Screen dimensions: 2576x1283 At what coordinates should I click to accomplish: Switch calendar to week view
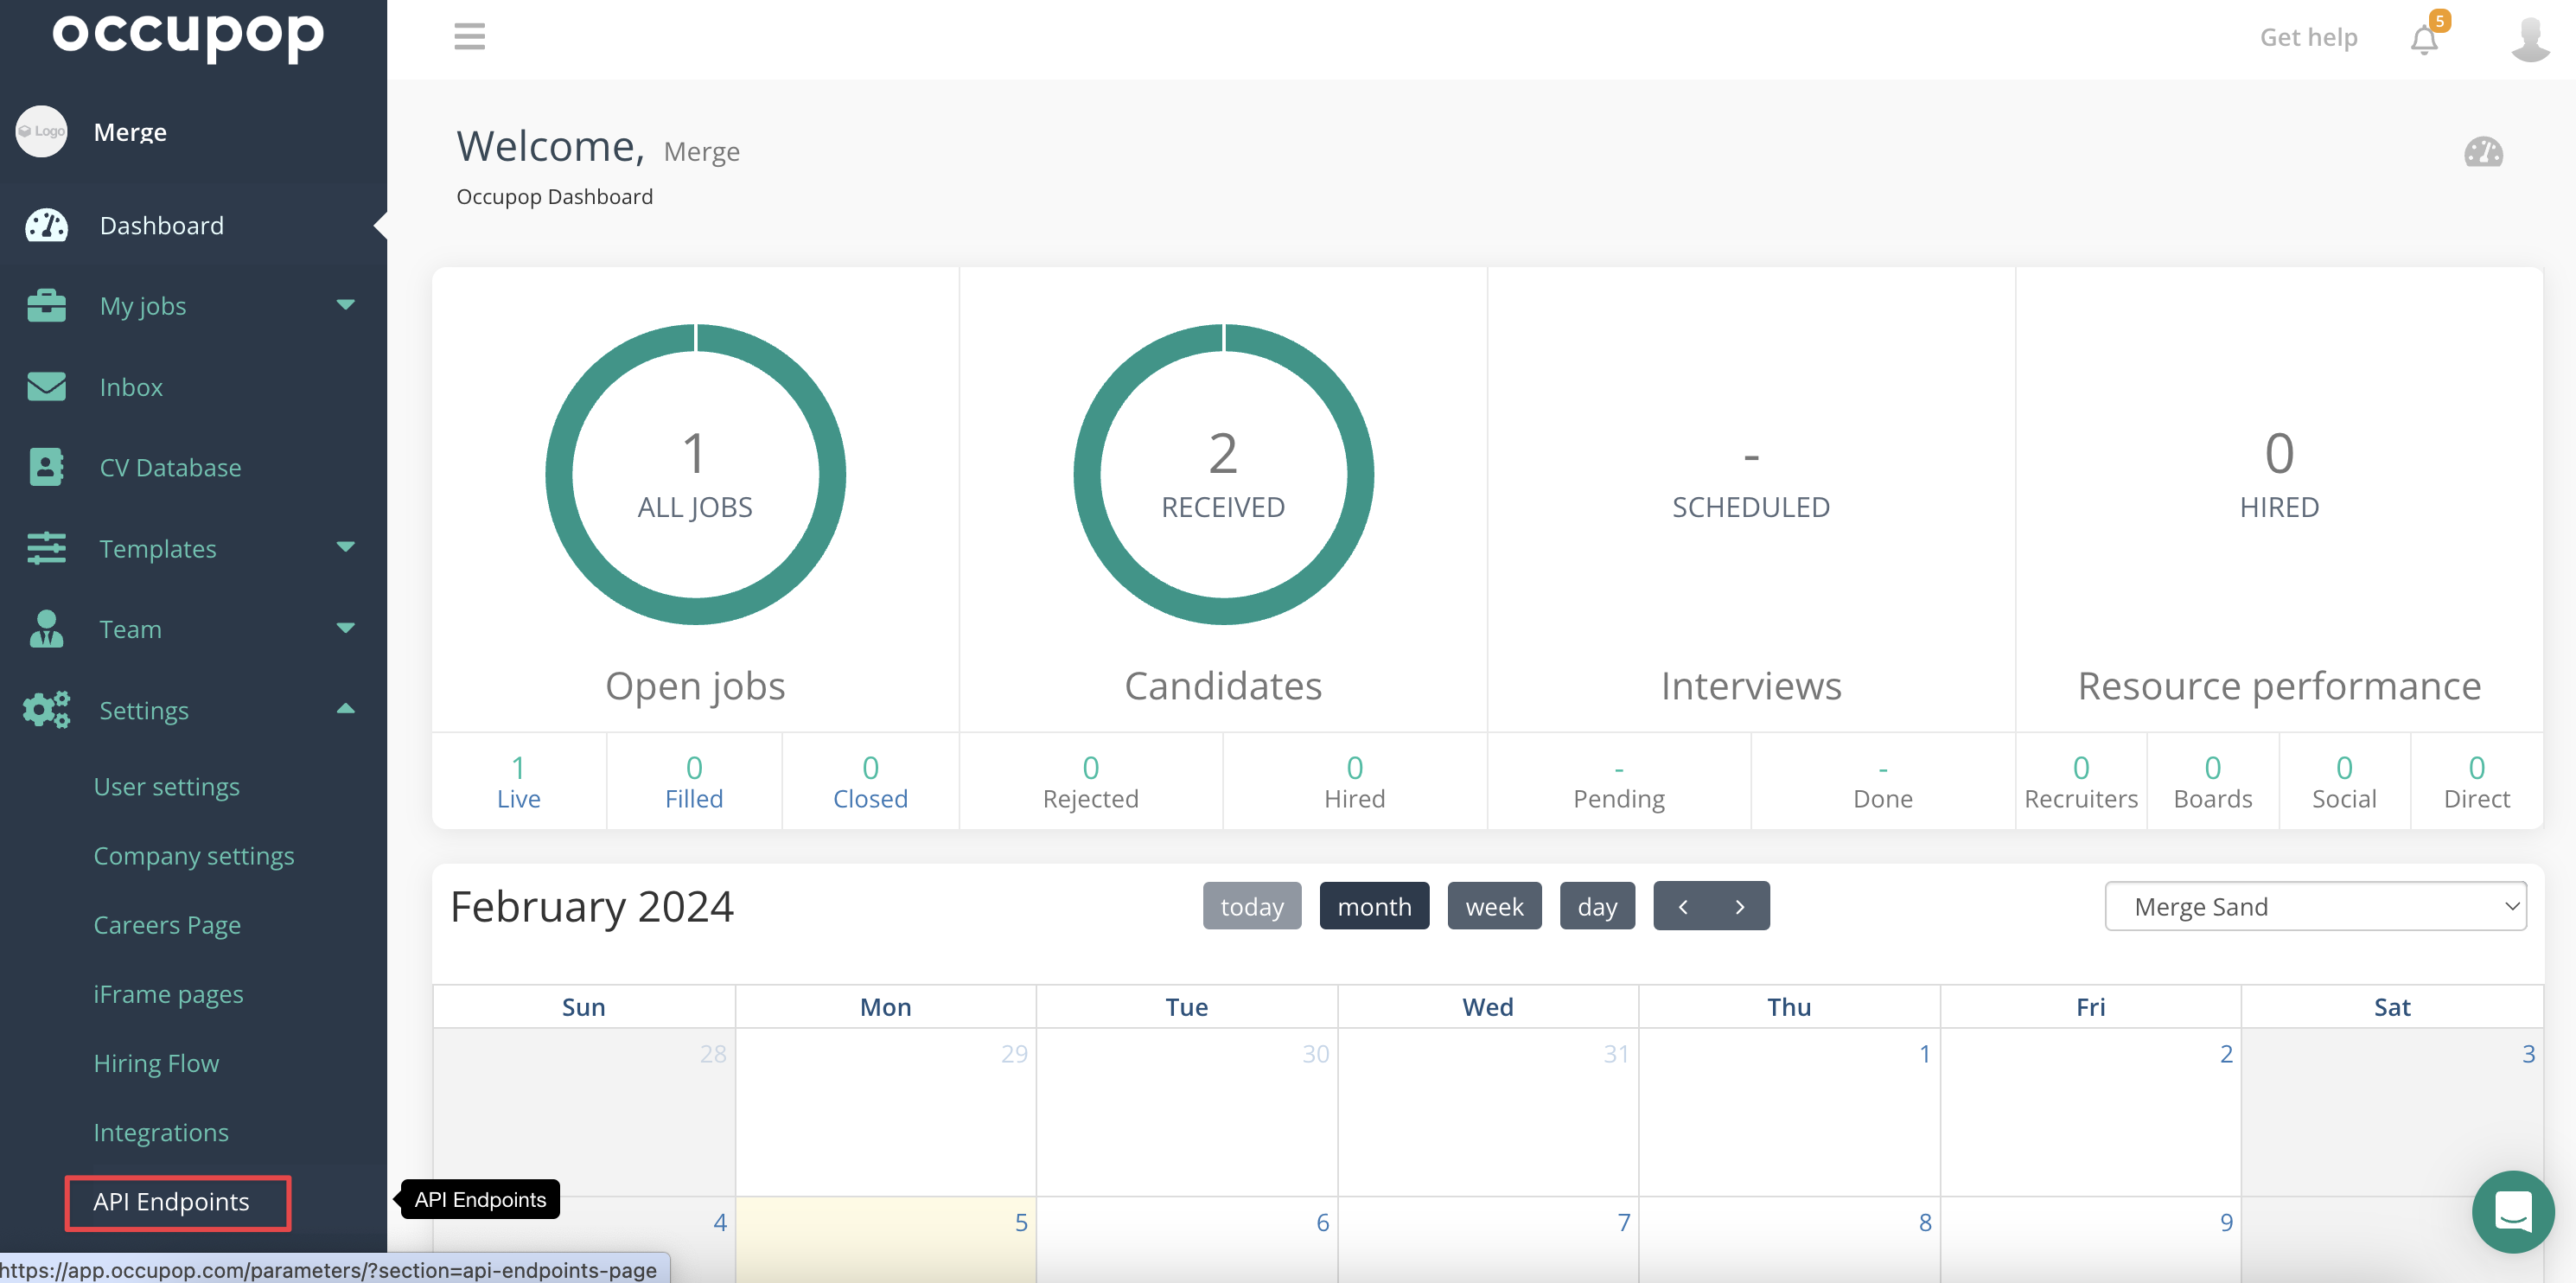1494,906
